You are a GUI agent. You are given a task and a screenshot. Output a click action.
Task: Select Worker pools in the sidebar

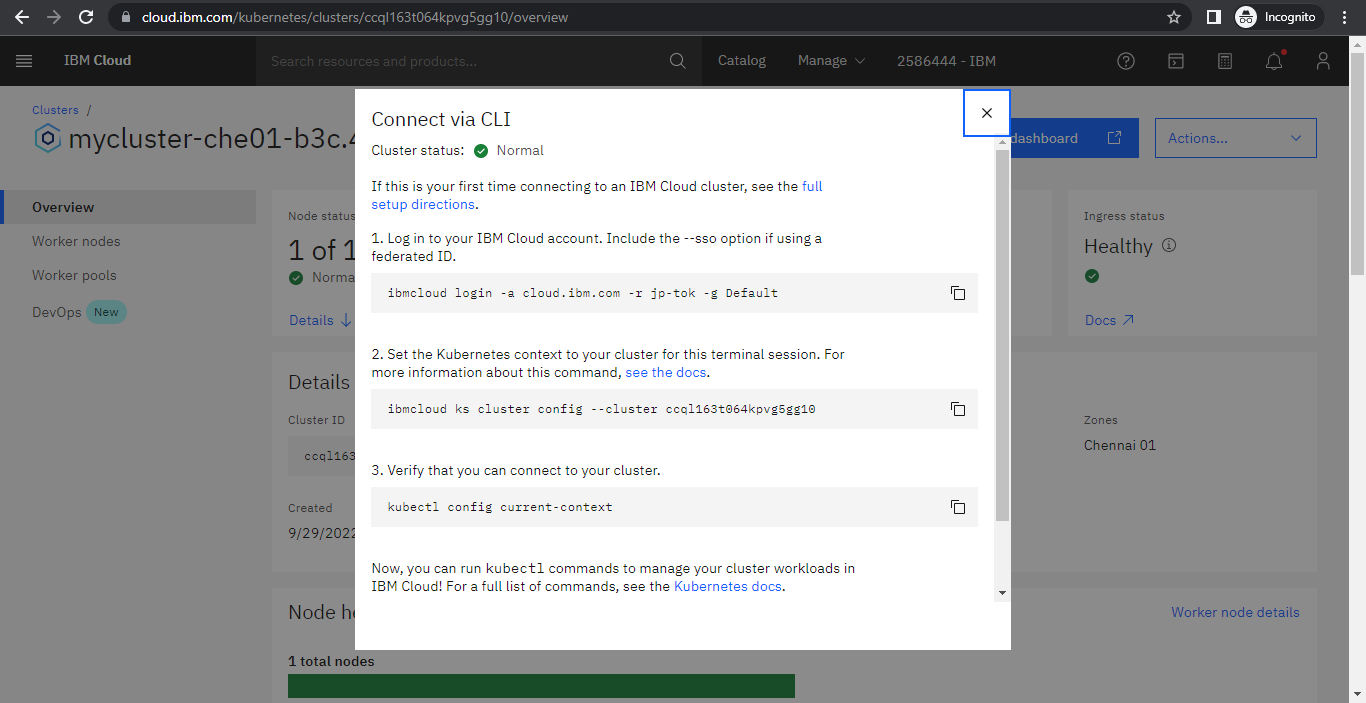pyautogui.click(x=74, y=275)
